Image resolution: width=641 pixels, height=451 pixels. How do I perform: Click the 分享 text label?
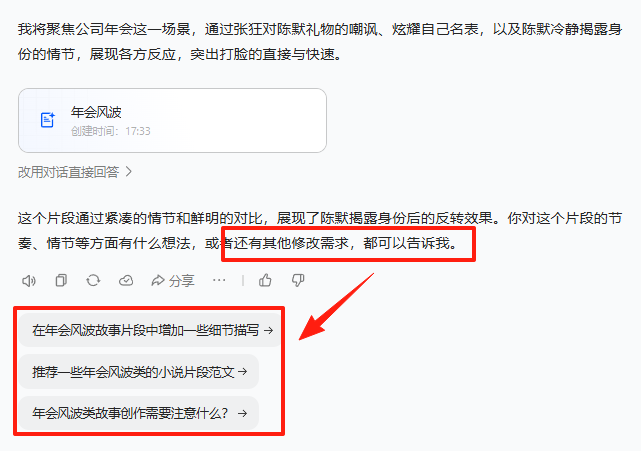point(181,281)
